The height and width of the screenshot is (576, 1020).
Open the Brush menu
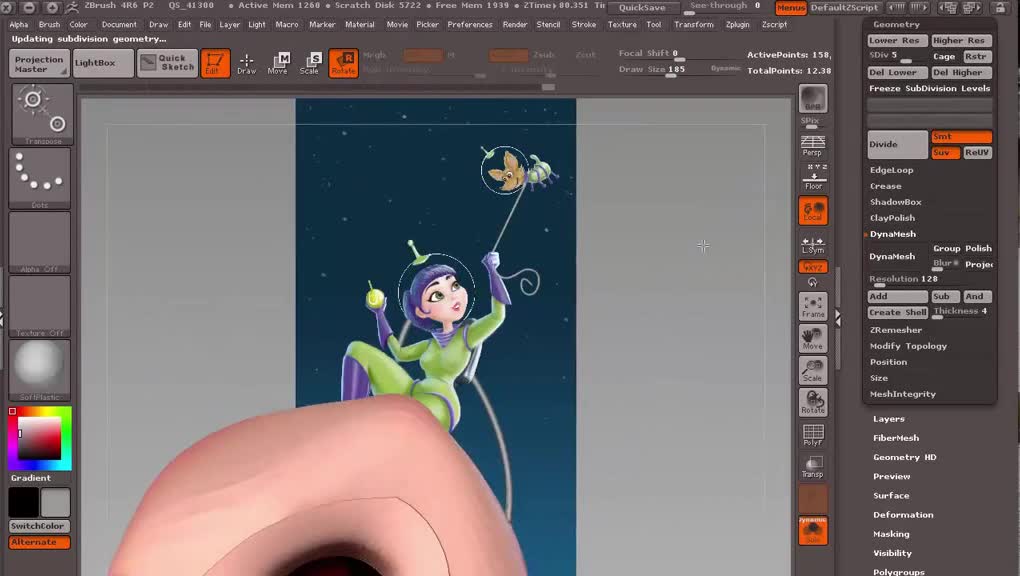point(49,25)
